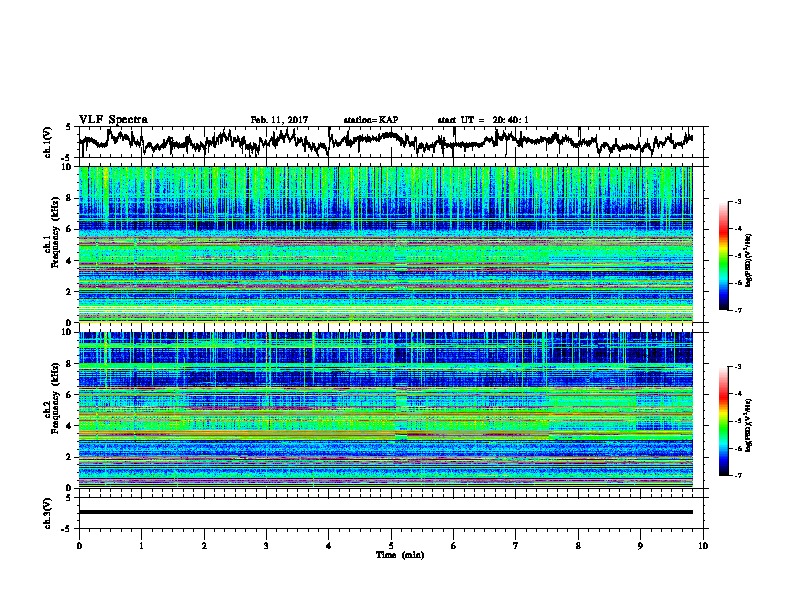Click inside the ch.2 spectrogram panel

[386, 410]
